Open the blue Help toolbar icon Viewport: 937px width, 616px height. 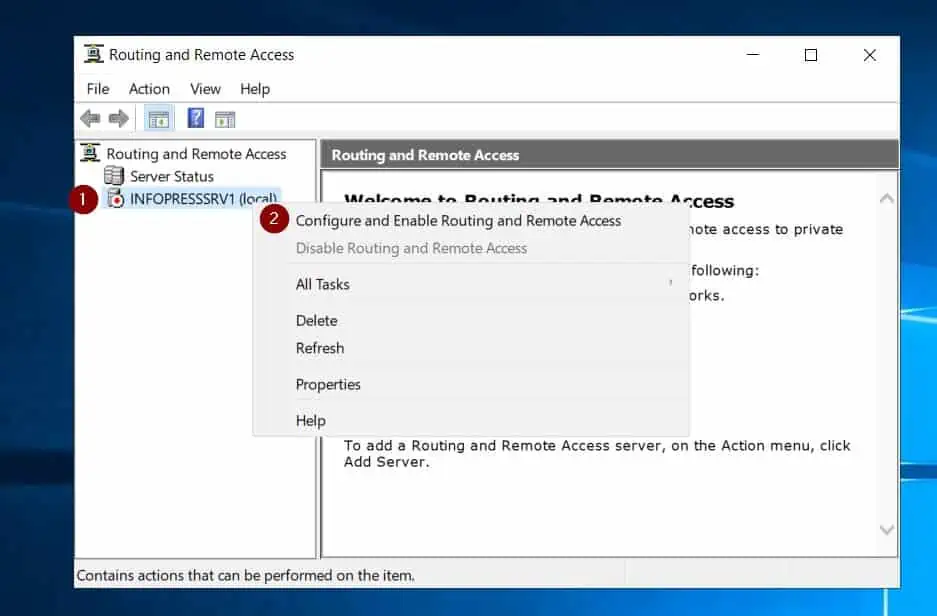point(196,119)
